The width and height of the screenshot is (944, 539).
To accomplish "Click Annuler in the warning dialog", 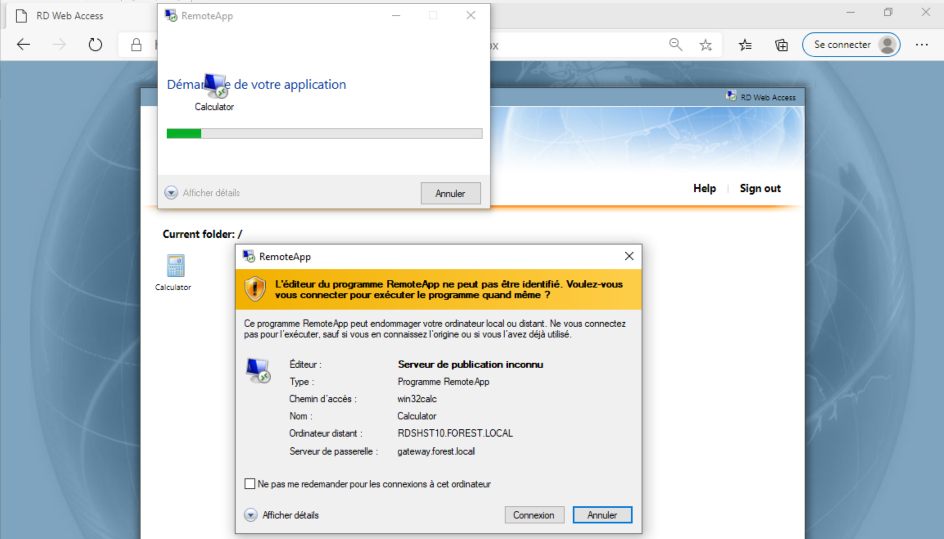I will click(602, 515).
